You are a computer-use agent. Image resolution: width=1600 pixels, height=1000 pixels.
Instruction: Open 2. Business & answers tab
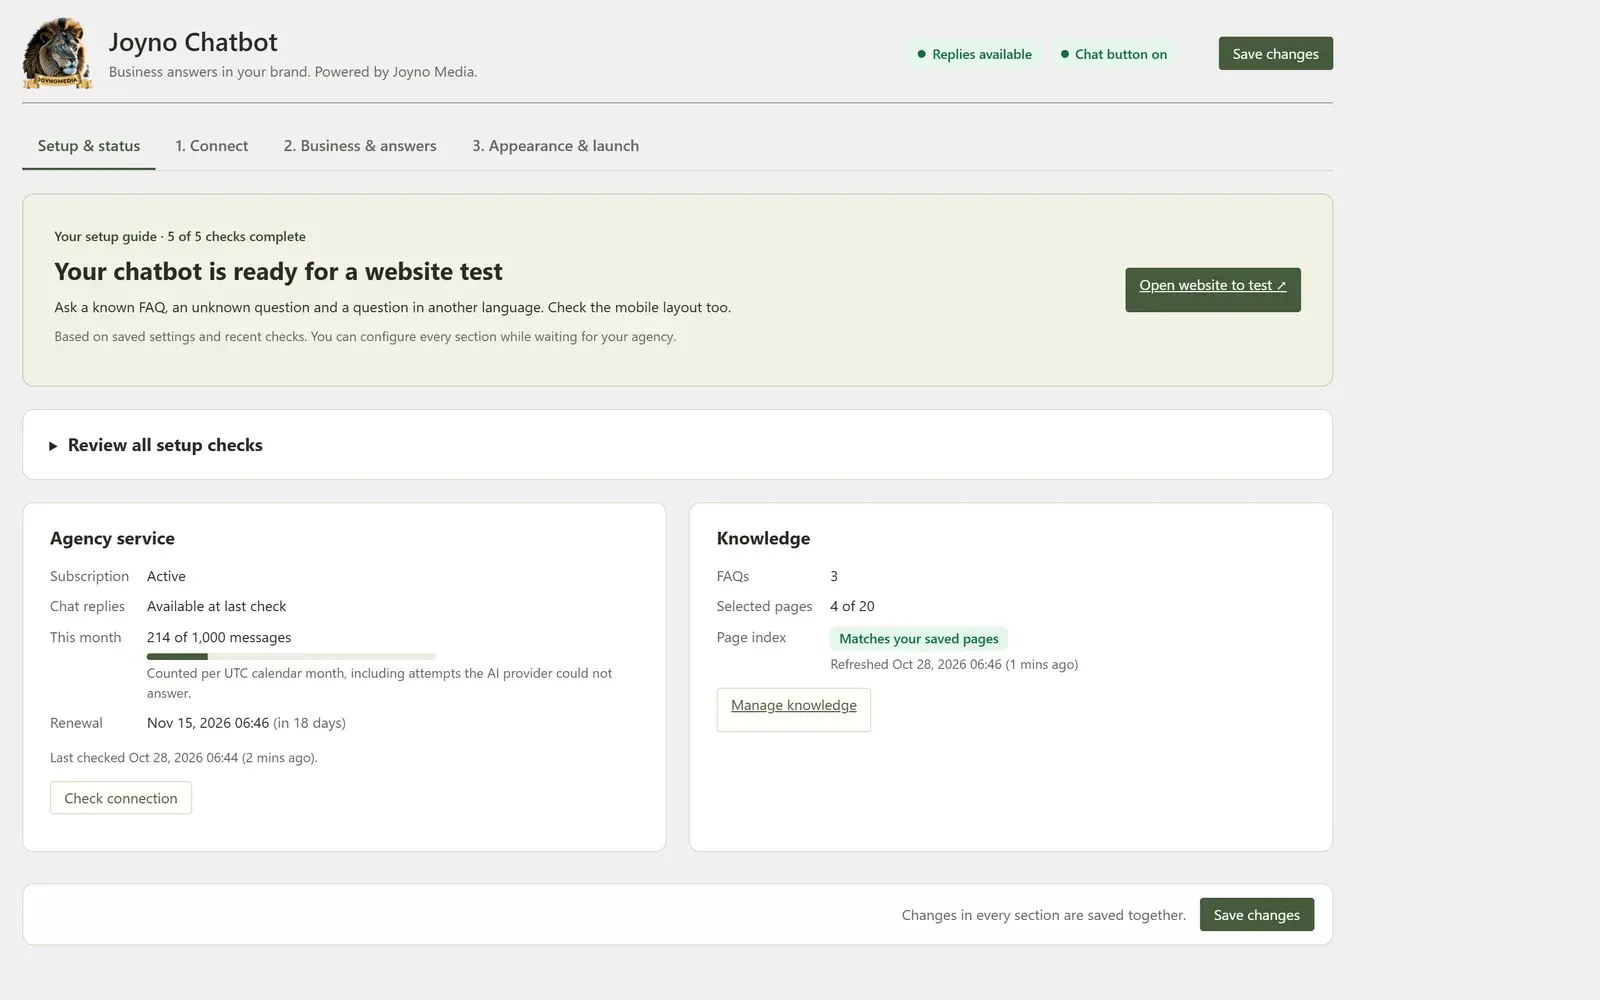click(x=360, y=146)
